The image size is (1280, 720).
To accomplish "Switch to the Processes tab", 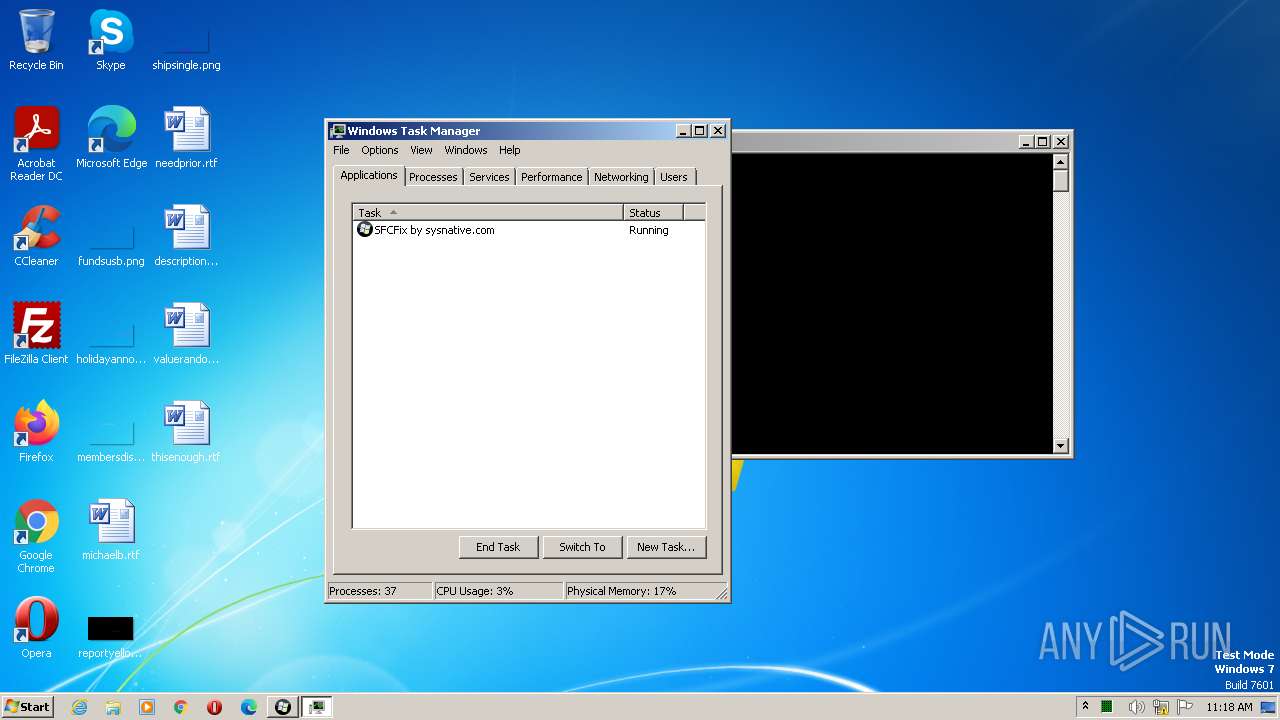I will pos(433,177).
